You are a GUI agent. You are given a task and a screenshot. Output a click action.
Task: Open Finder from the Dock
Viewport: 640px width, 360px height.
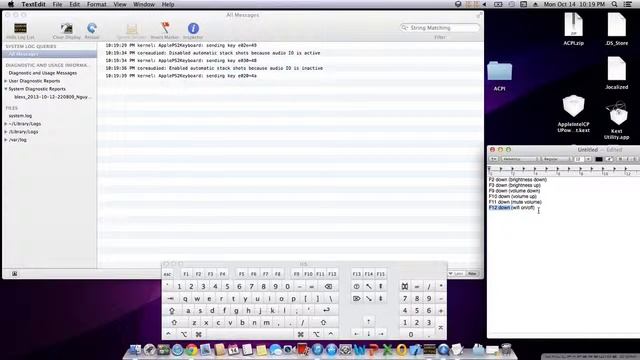(135, 349)
